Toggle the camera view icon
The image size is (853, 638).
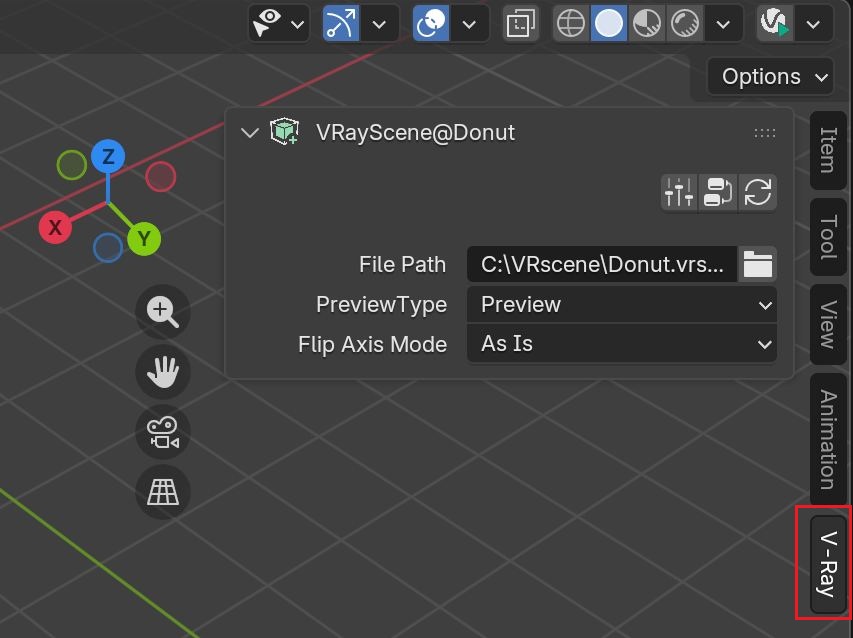163,432
